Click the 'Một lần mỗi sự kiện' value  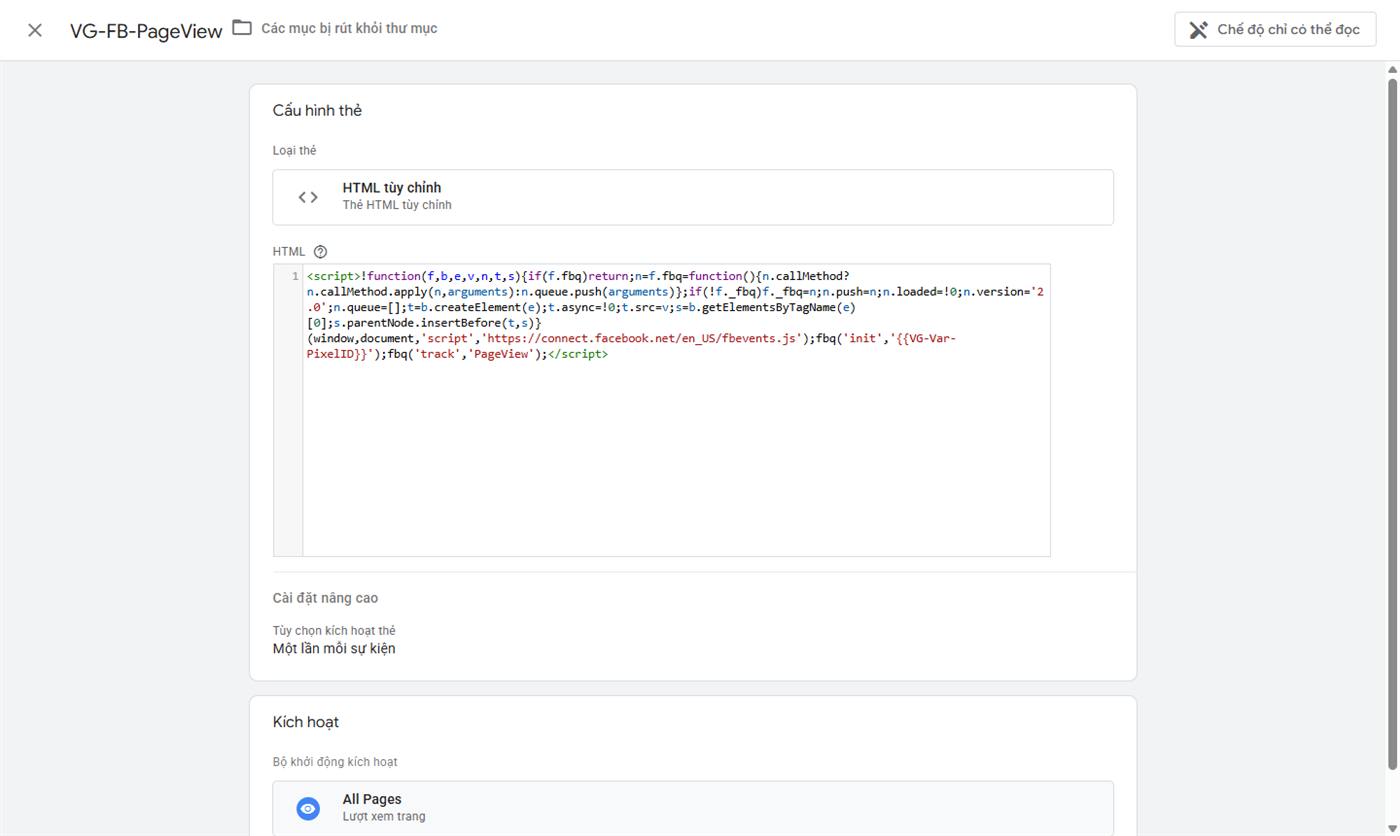[334, 649]
